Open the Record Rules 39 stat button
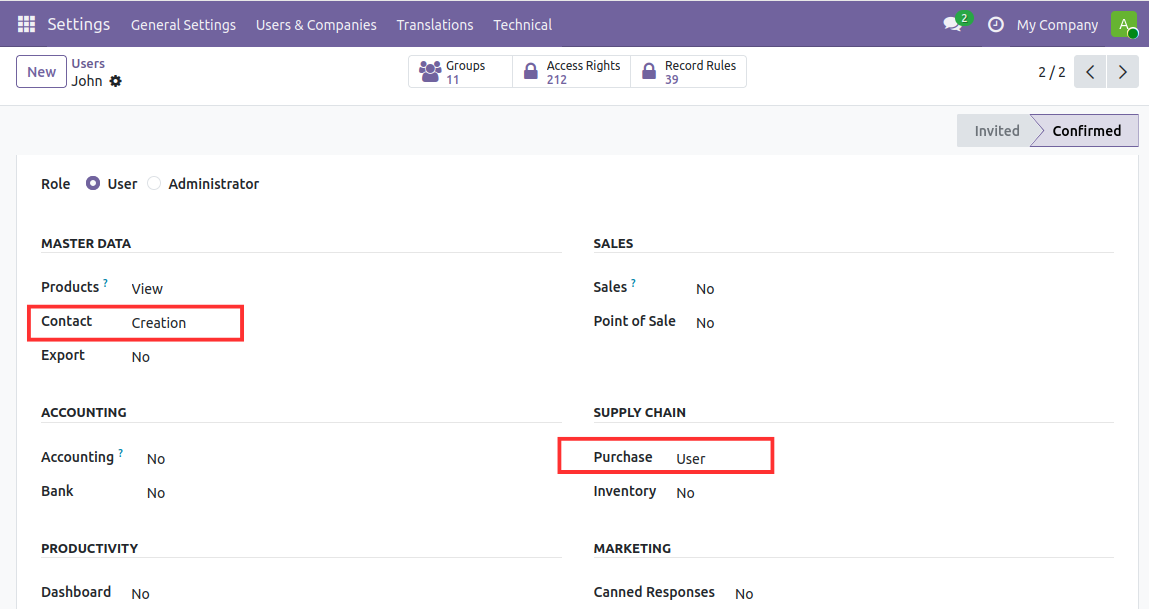Viewport: 1149px width, 609px height. click(x=689, y=72)
